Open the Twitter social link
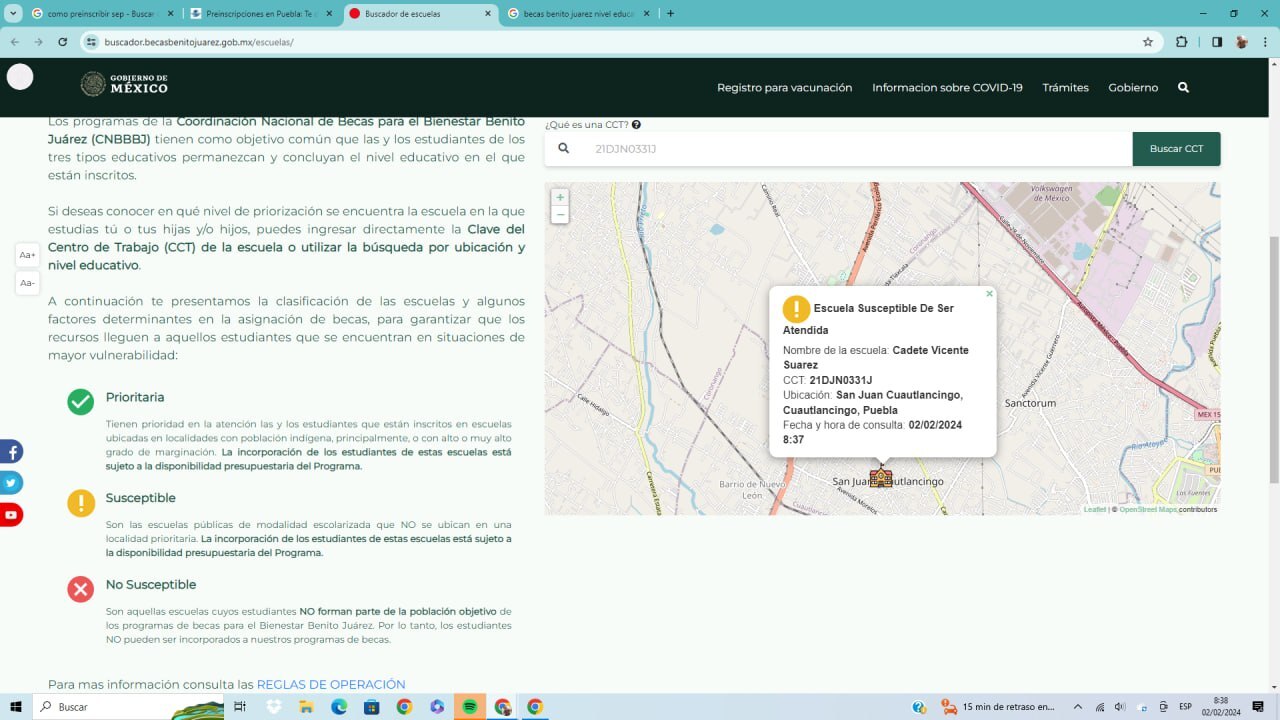 point(11,483)
